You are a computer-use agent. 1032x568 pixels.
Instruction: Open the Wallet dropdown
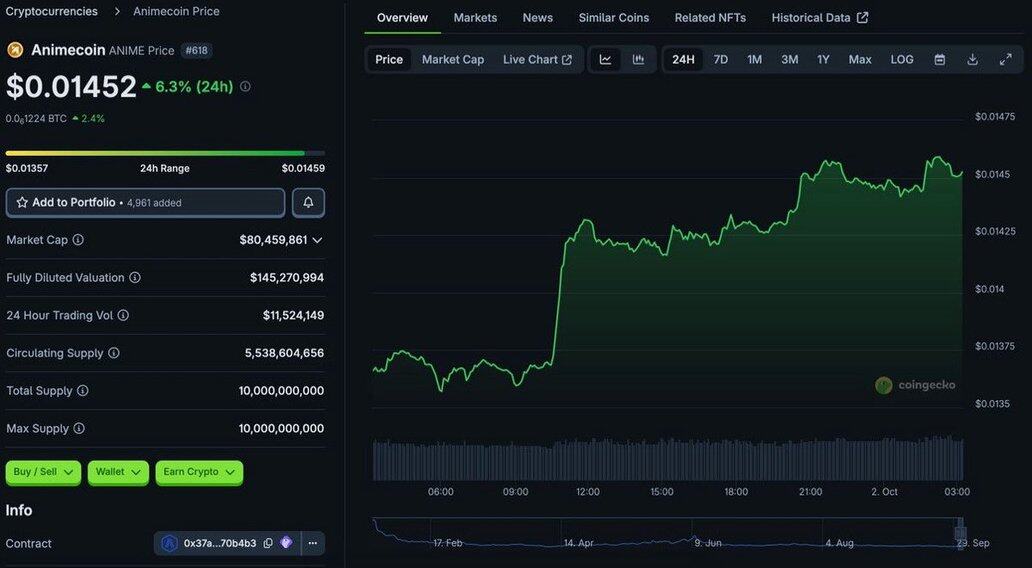coord(118,472)
